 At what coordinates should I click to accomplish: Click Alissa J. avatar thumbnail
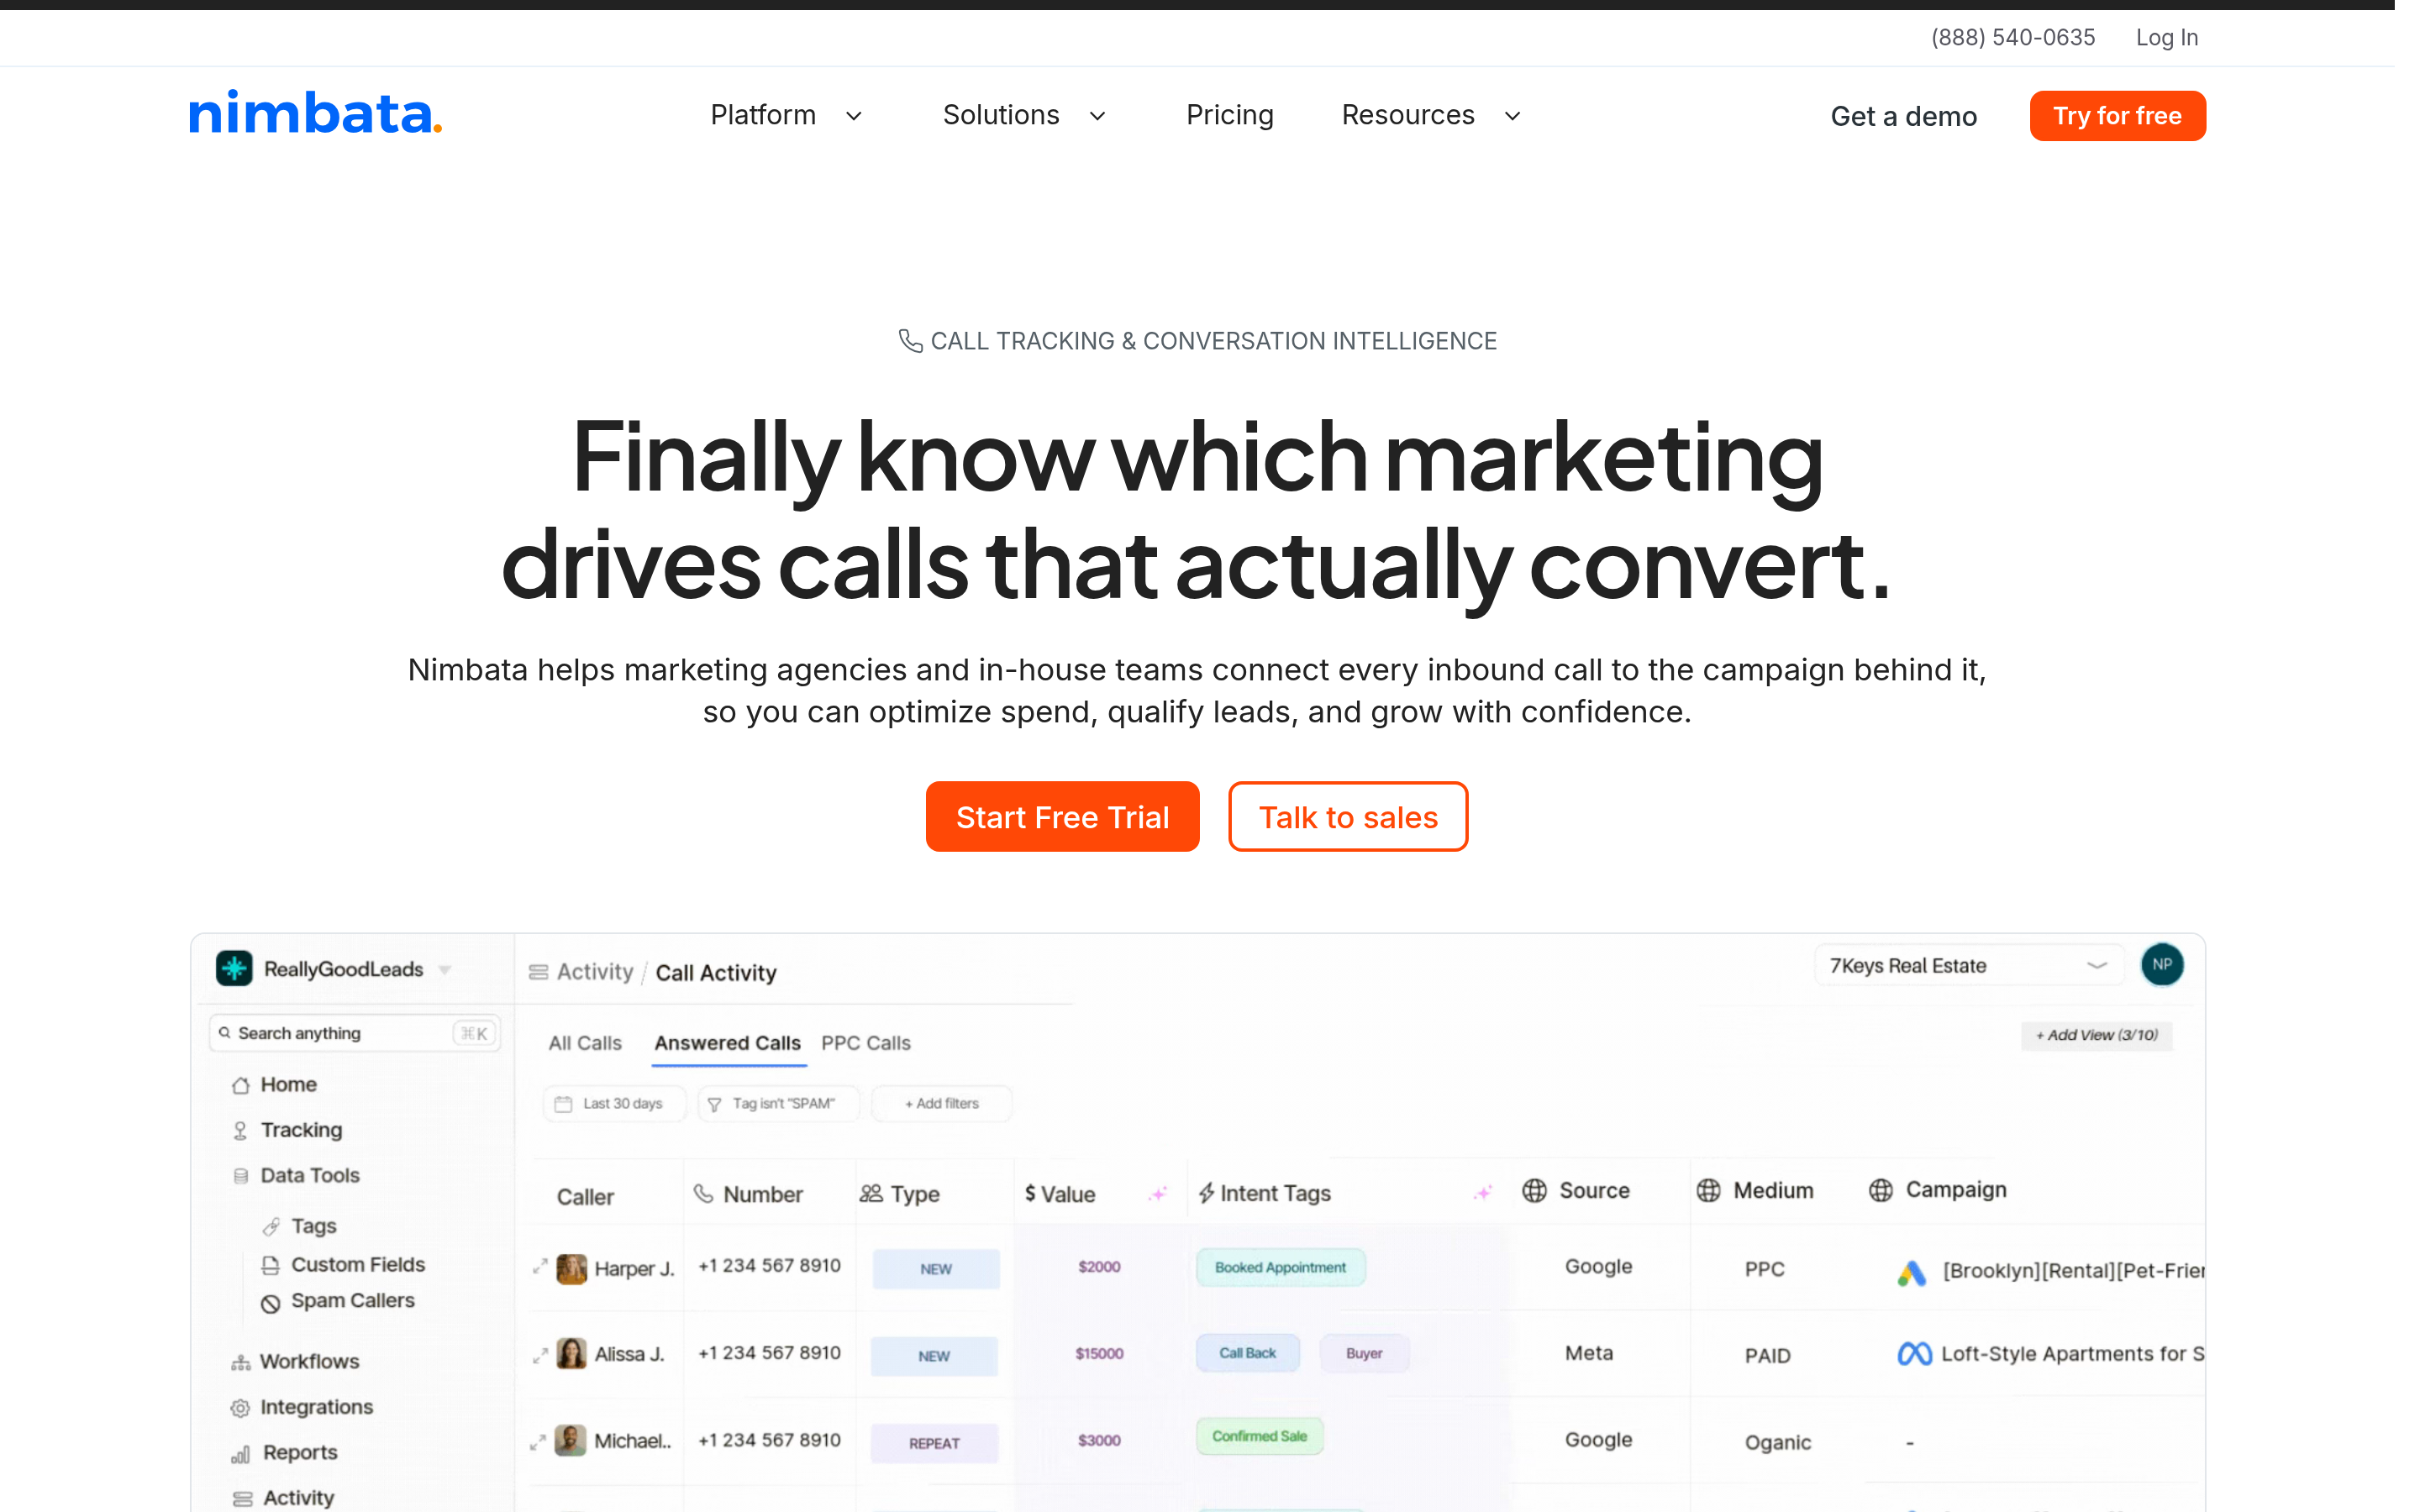tap(571, 1354)
